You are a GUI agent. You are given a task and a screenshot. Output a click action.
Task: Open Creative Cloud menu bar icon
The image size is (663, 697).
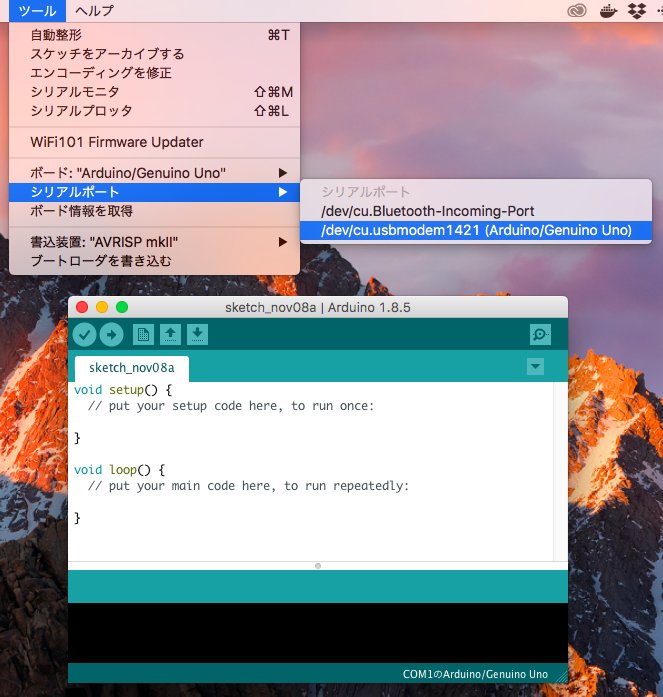point(576,11)
